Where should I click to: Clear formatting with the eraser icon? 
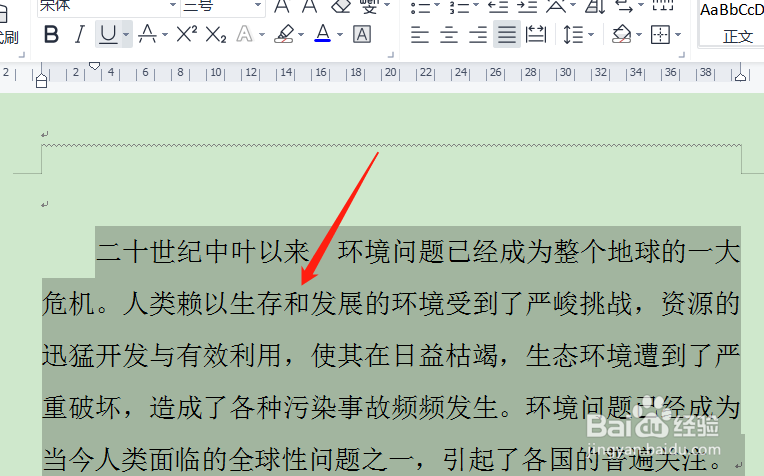(x=341, y=6)
